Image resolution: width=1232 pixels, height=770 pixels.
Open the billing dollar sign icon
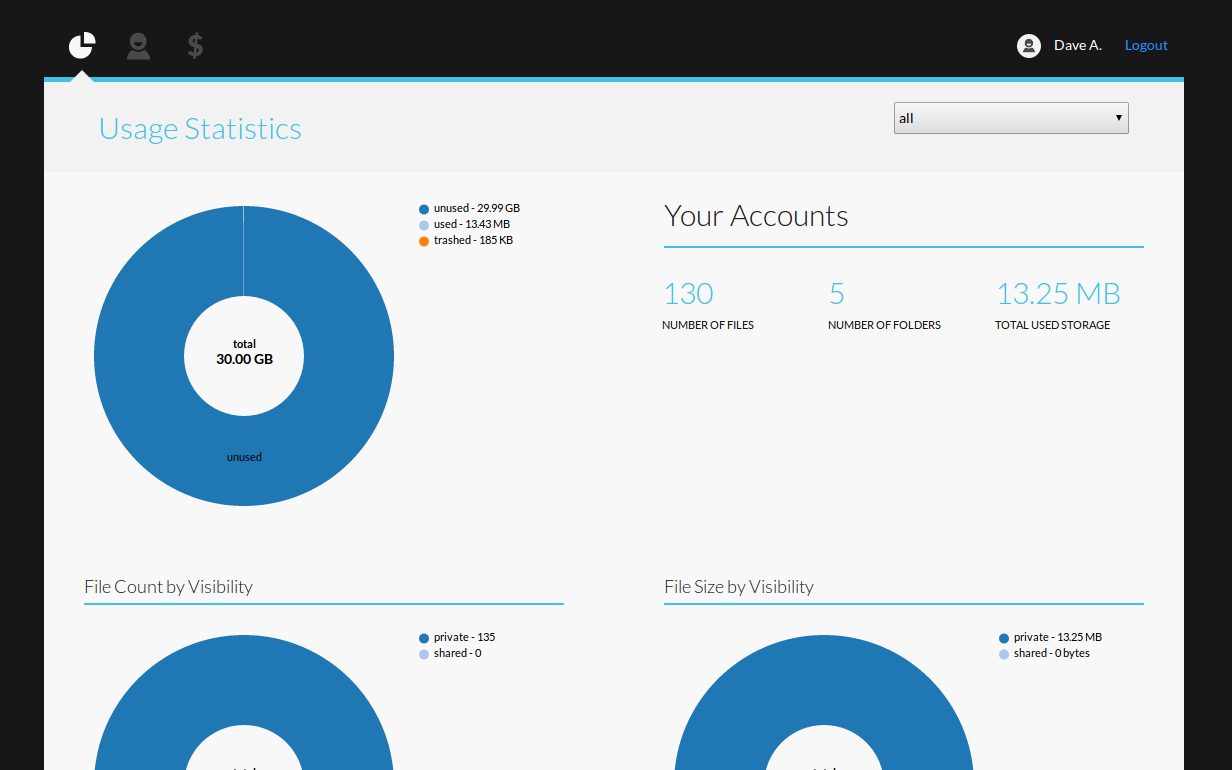195,45
